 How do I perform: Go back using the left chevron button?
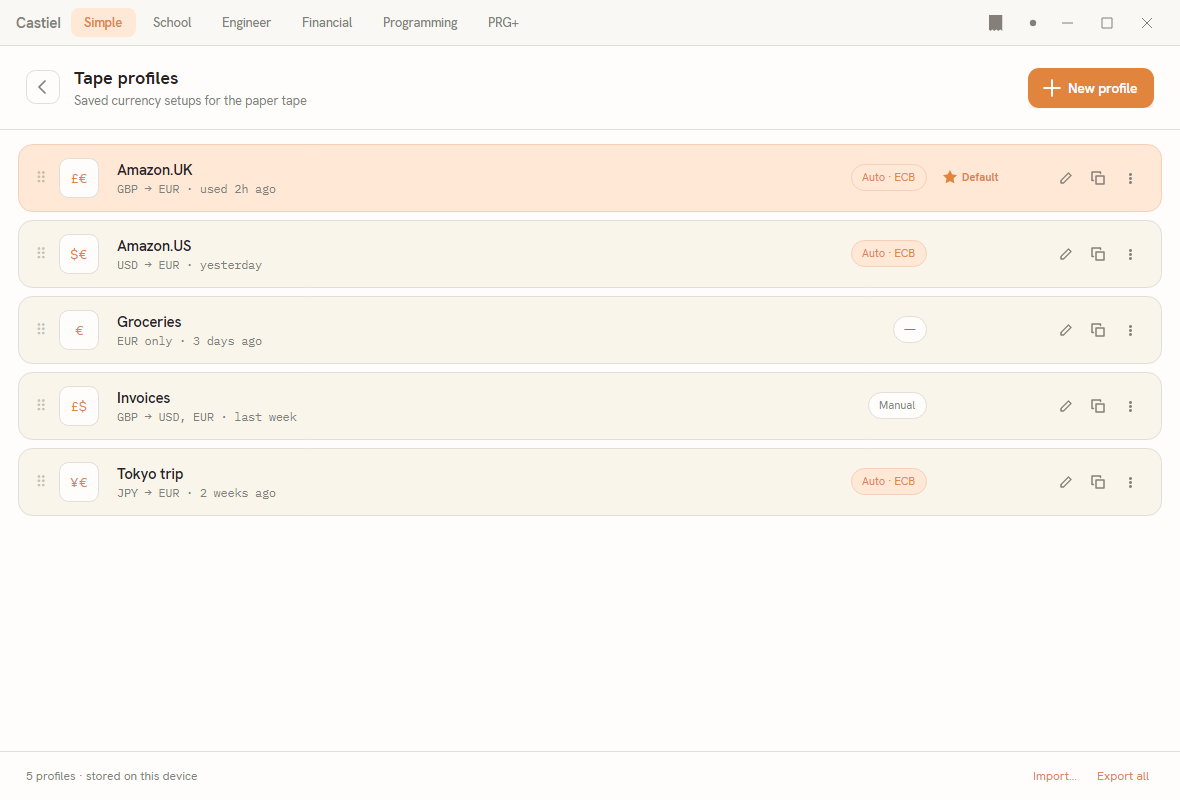pos(43,87)
